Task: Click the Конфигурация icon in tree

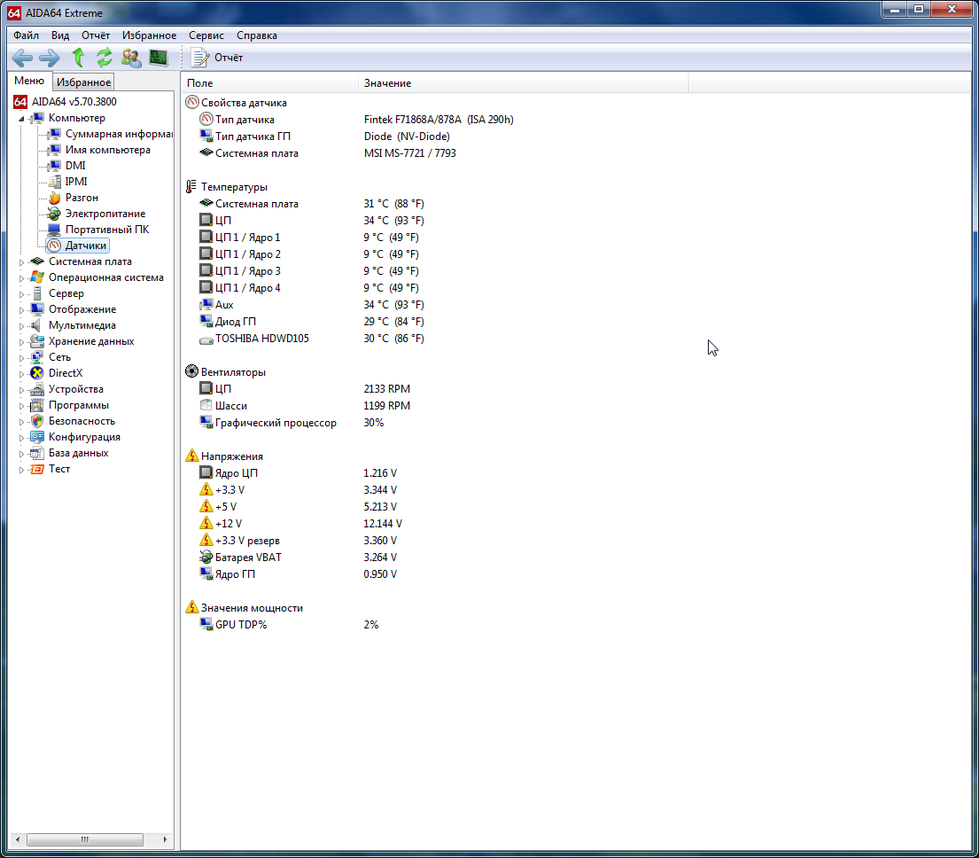Action: point(37,437)
